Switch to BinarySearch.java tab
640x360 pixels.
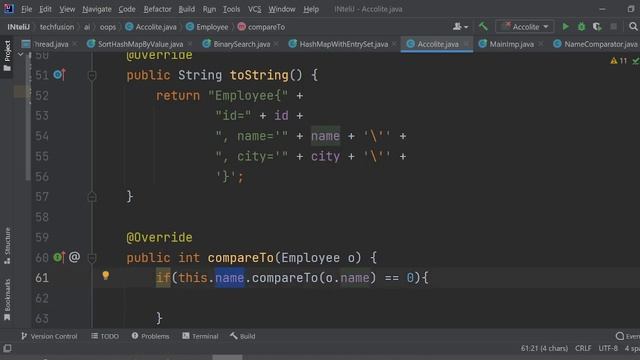(x=242, y=44)
